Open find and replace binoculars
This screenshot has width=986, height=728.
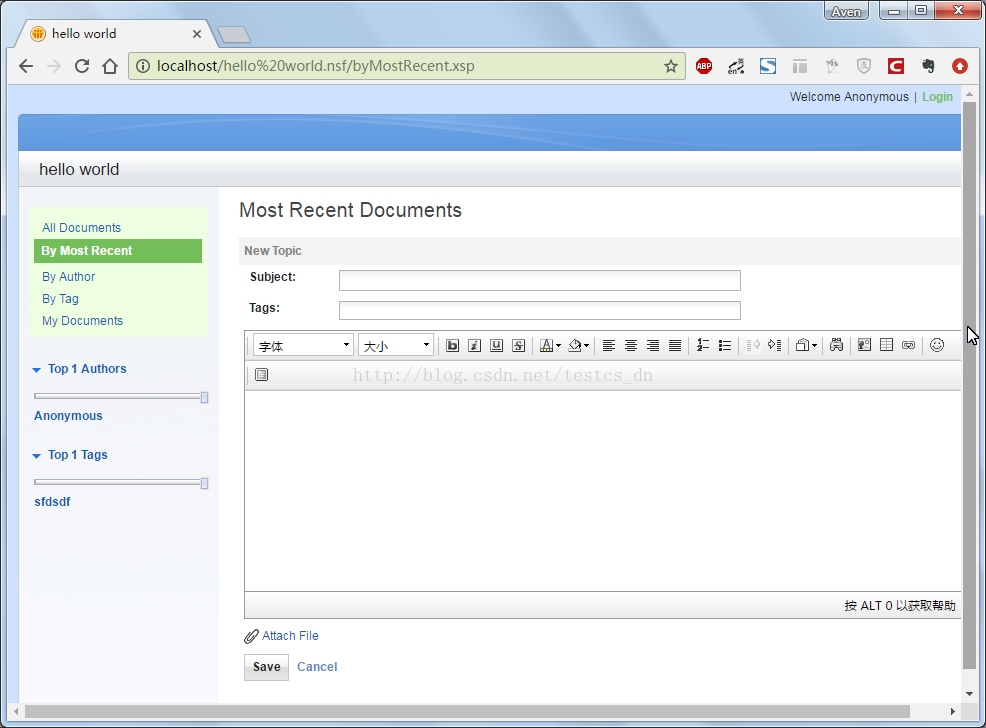836,345
